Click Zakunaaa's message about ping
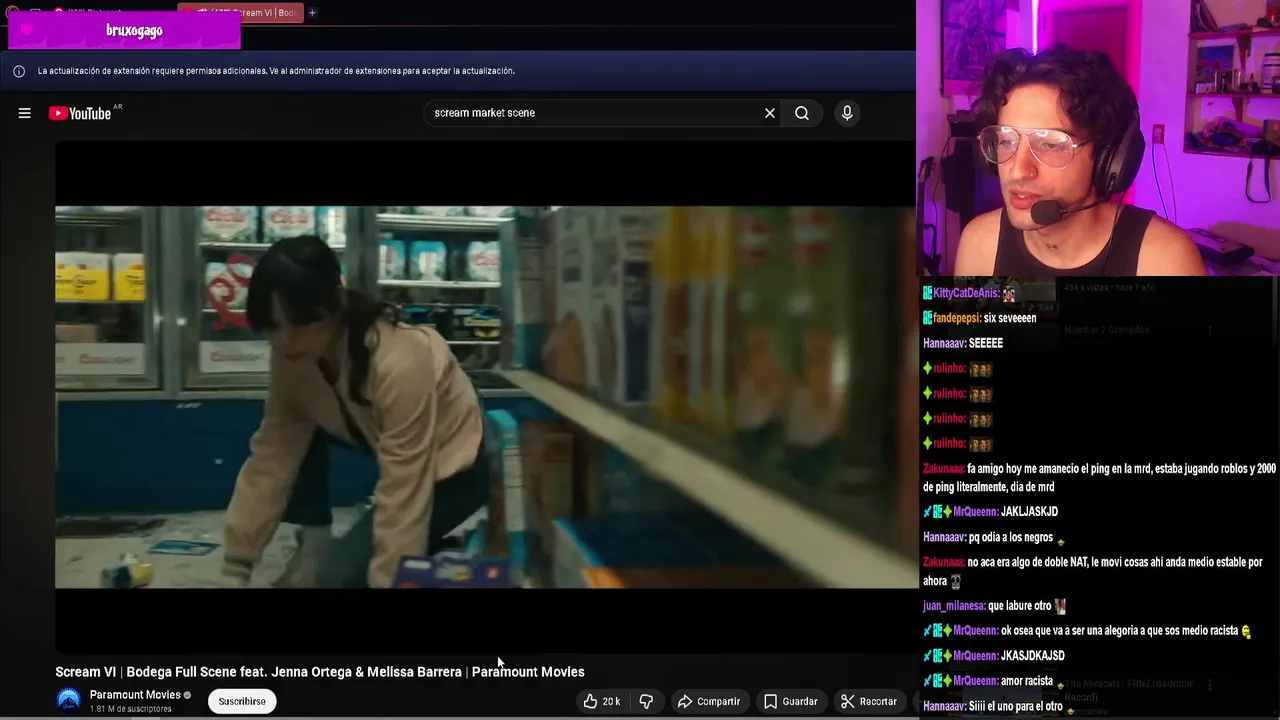The image size is (1280, 720). click(1099, 478)
